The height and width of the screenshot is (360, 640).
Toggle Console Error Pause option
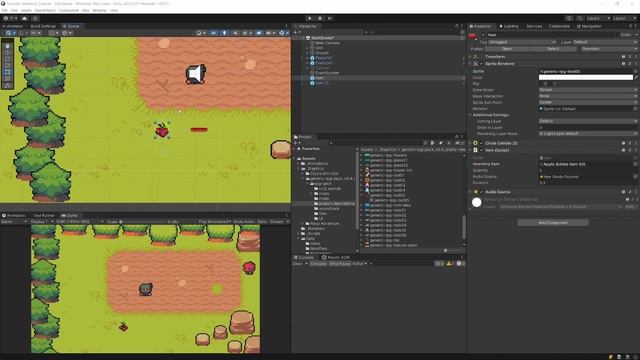[x=340, y=264]
